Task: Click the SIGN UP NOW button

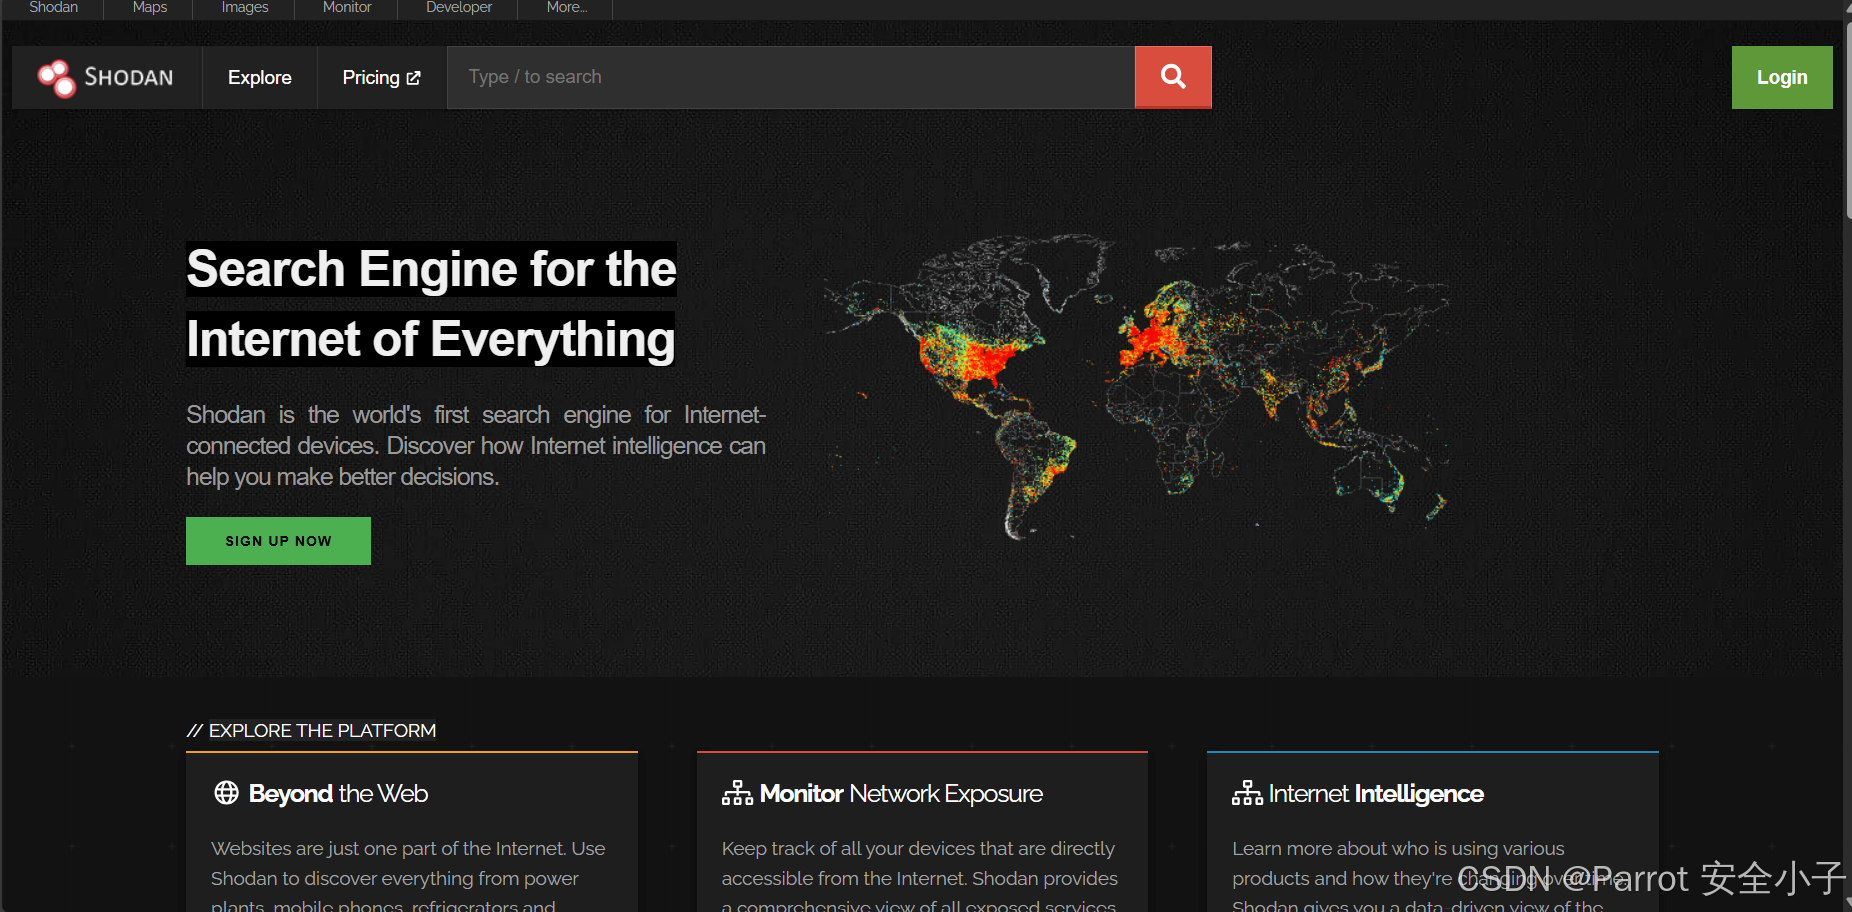Action: tap(278, 541)
